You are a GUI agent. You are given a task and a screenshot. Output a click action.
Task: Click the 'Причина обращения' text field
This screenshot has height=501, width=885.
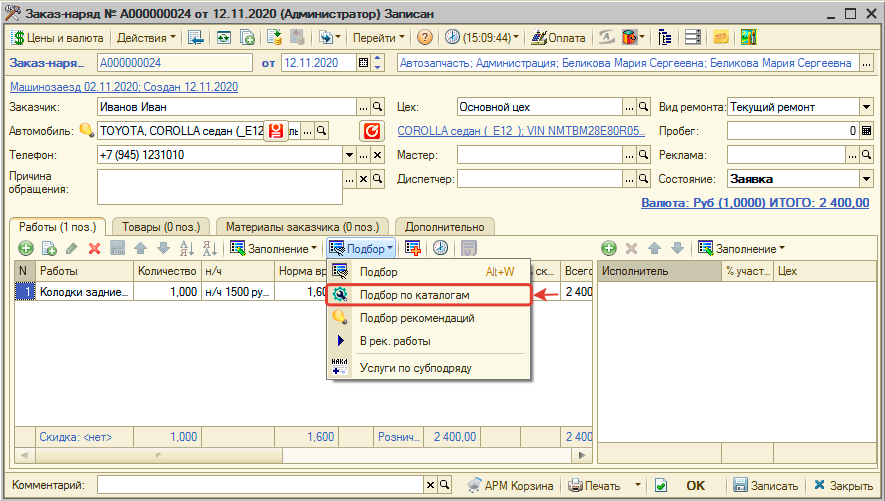[220, 187]
